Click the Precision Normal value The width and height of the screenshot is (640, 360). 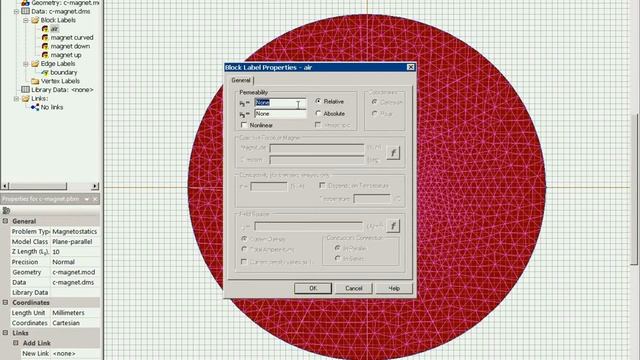coord(75,262)
